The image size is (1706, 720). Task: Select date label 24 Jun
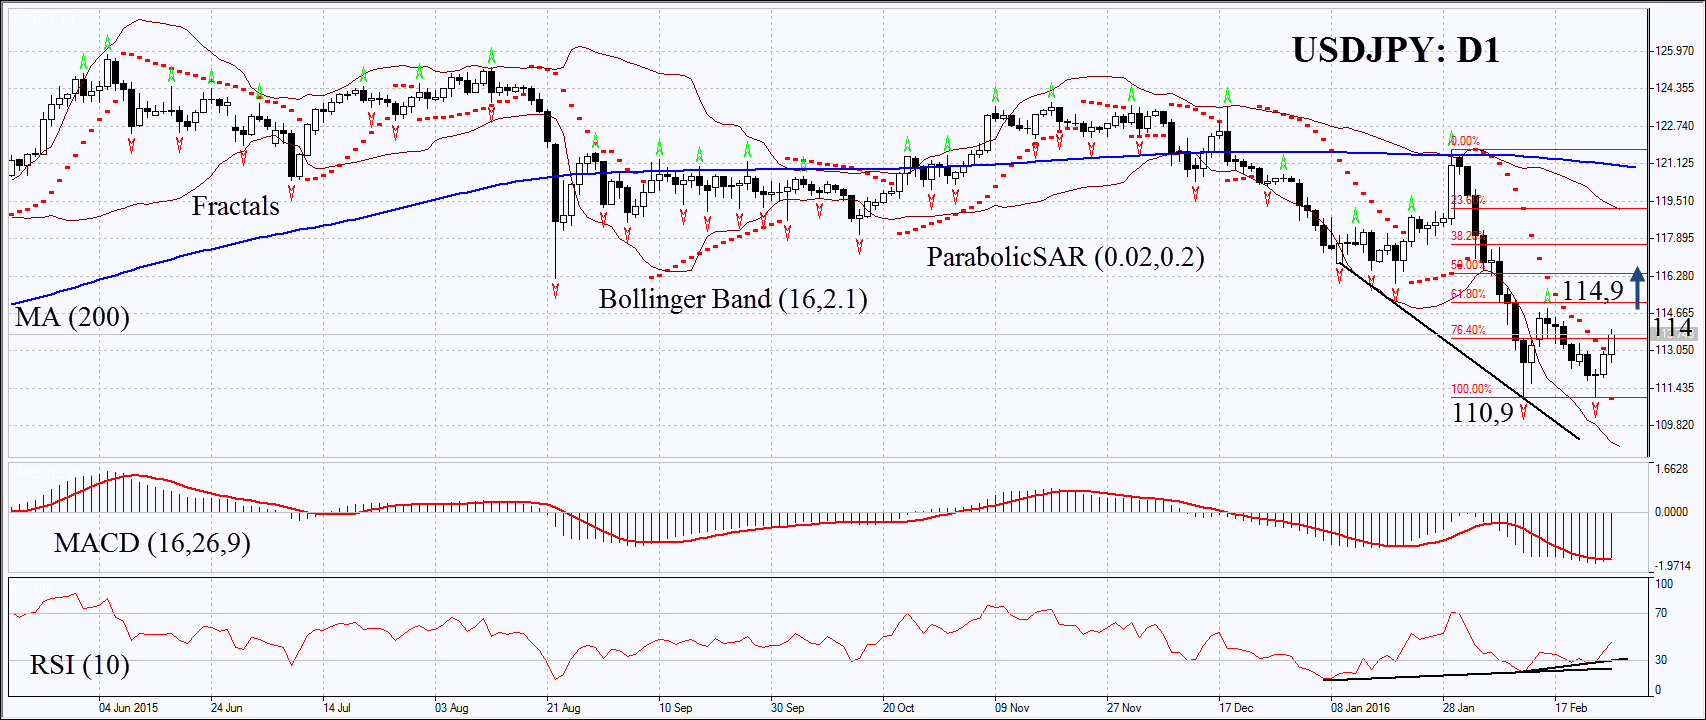226,708
